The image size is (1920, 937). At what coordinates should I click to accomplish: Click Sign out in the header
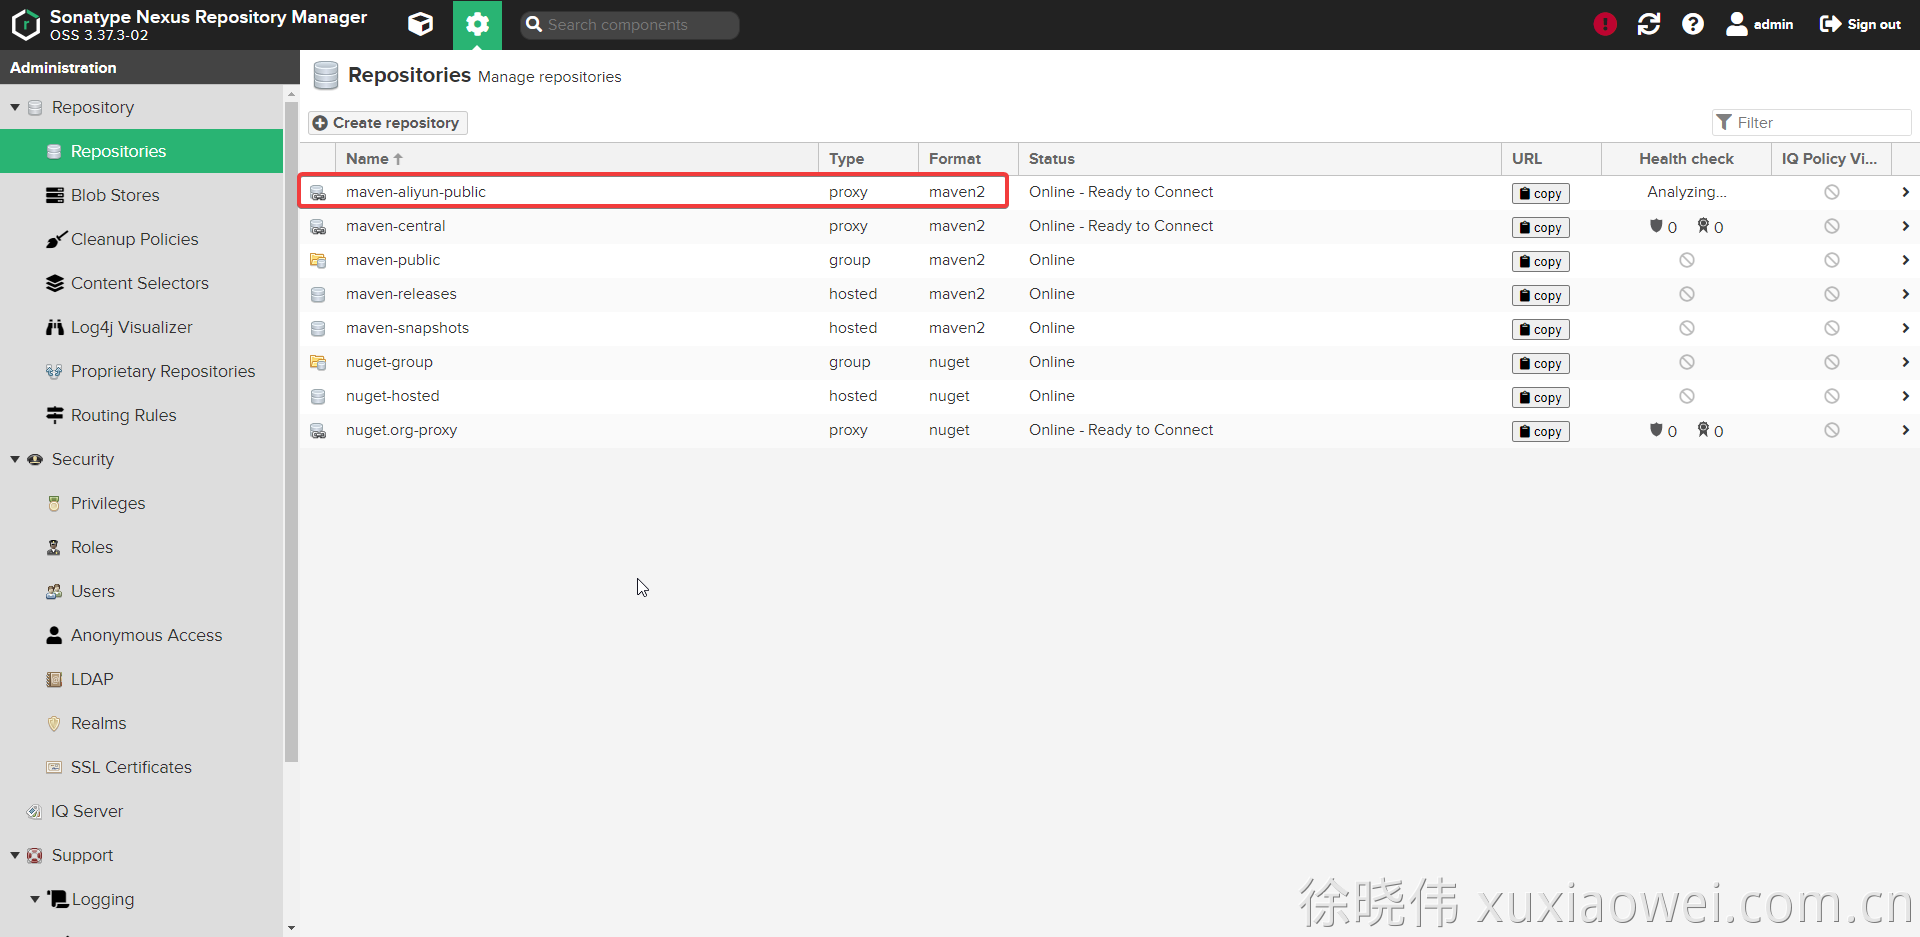1860,24
